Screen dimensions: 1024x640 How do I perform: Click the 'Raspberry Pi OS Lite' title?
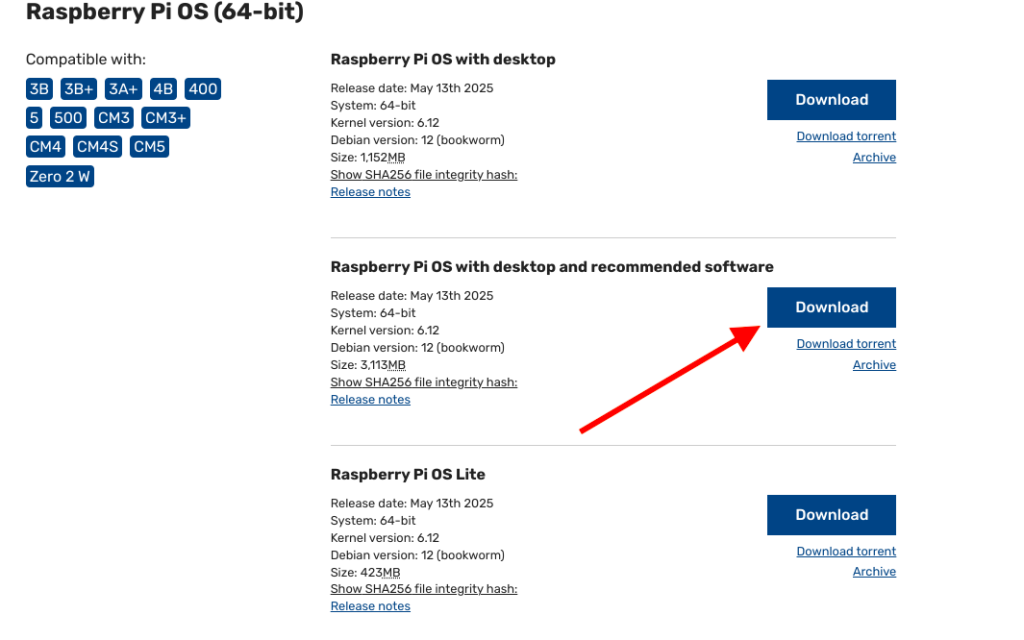click(408, 475)
